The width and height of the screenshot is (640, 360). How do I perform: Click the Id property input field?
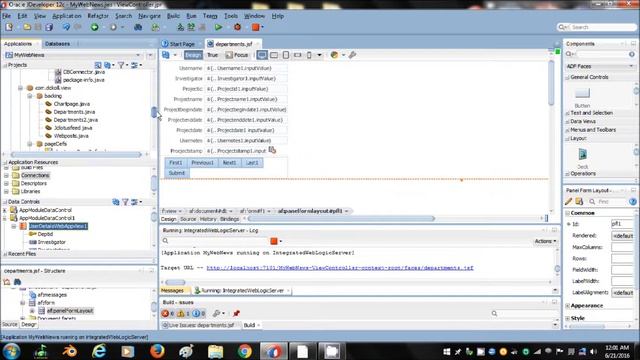coord(622,224)
